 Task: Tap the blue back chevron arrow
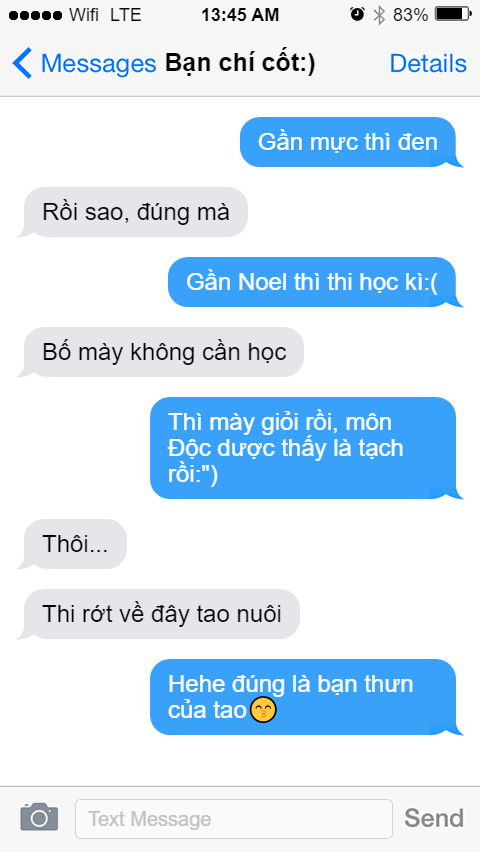[x=22, y=63]
